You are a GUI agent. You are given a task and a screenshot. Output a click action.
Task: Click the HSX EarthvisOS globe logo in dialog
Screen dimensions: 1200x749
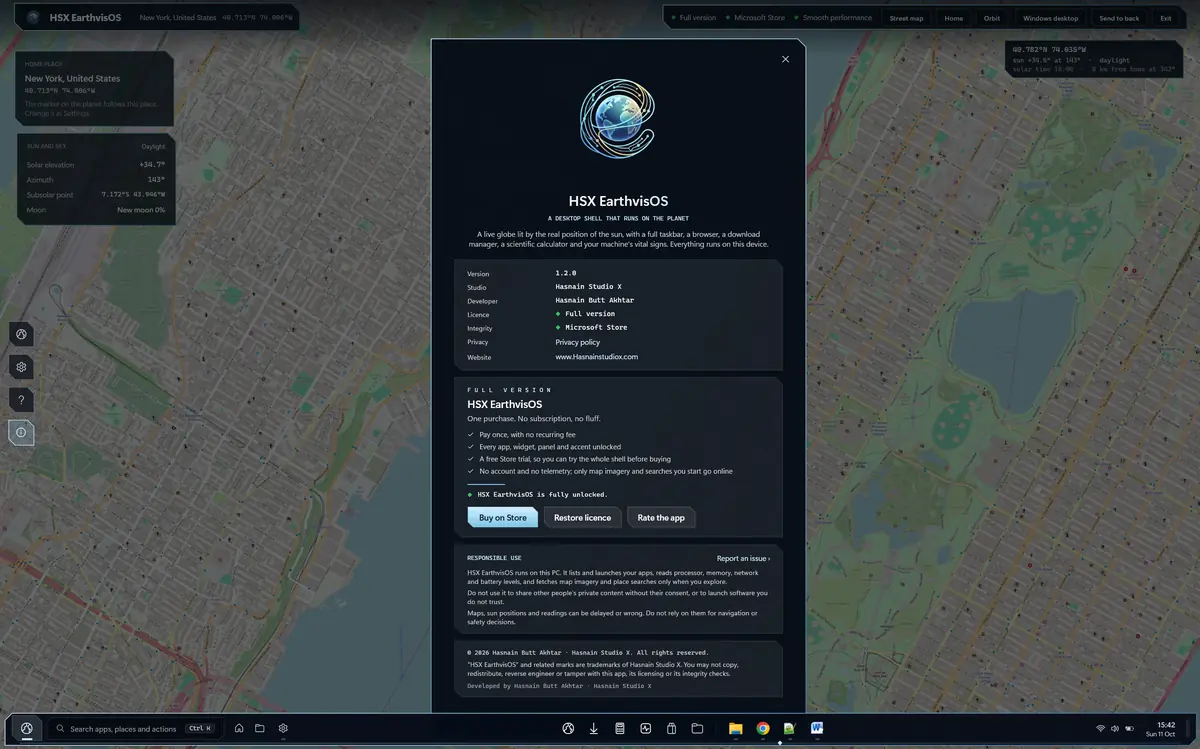(x=617, y=120)
